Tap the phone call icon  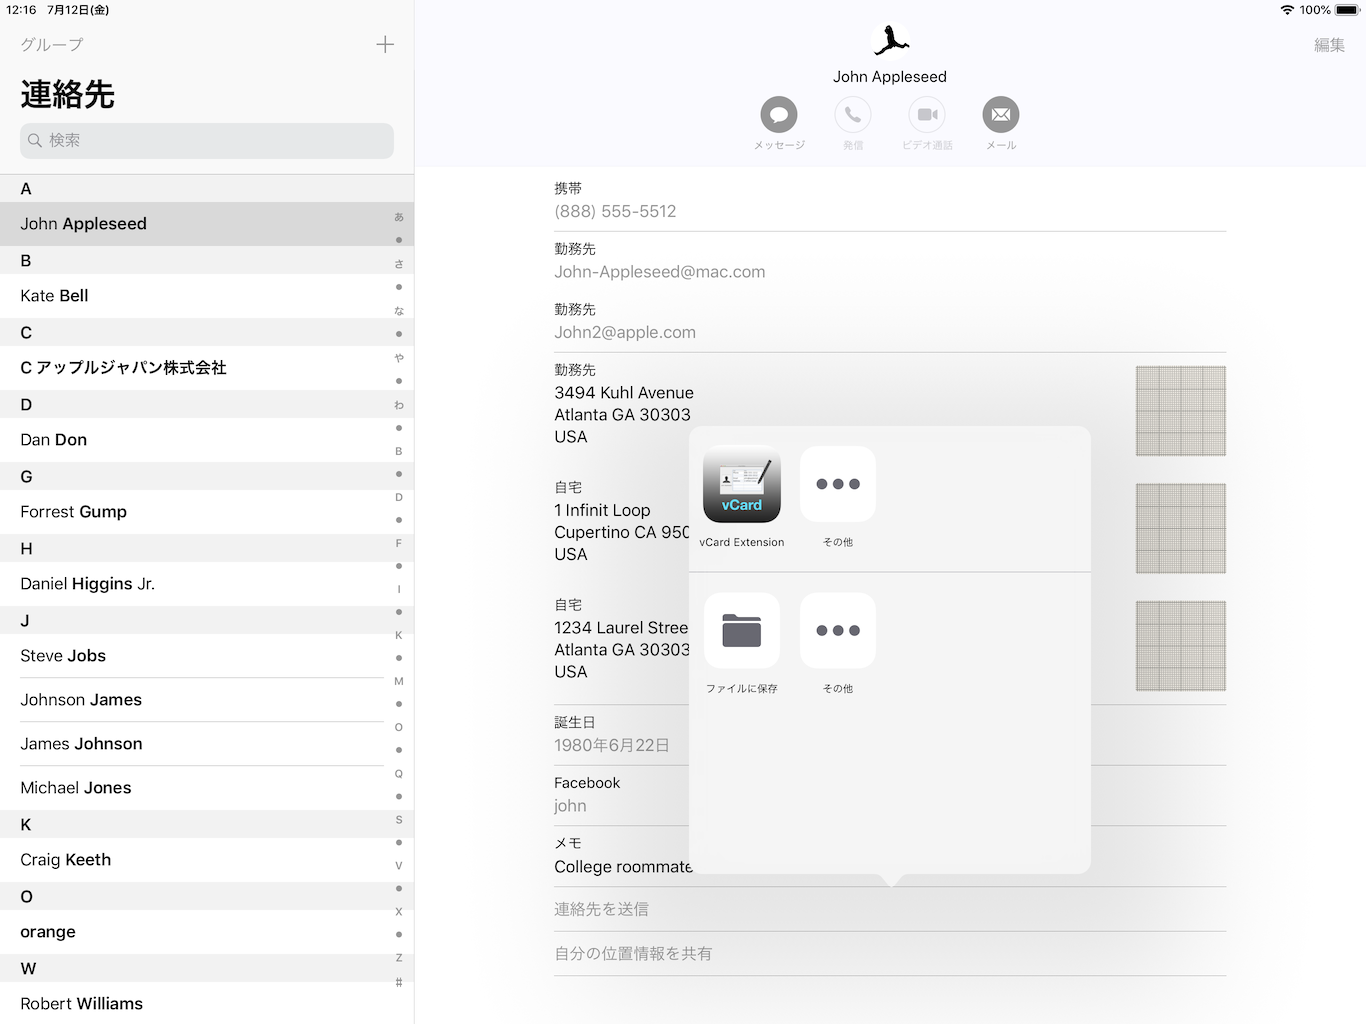point(852,115)
